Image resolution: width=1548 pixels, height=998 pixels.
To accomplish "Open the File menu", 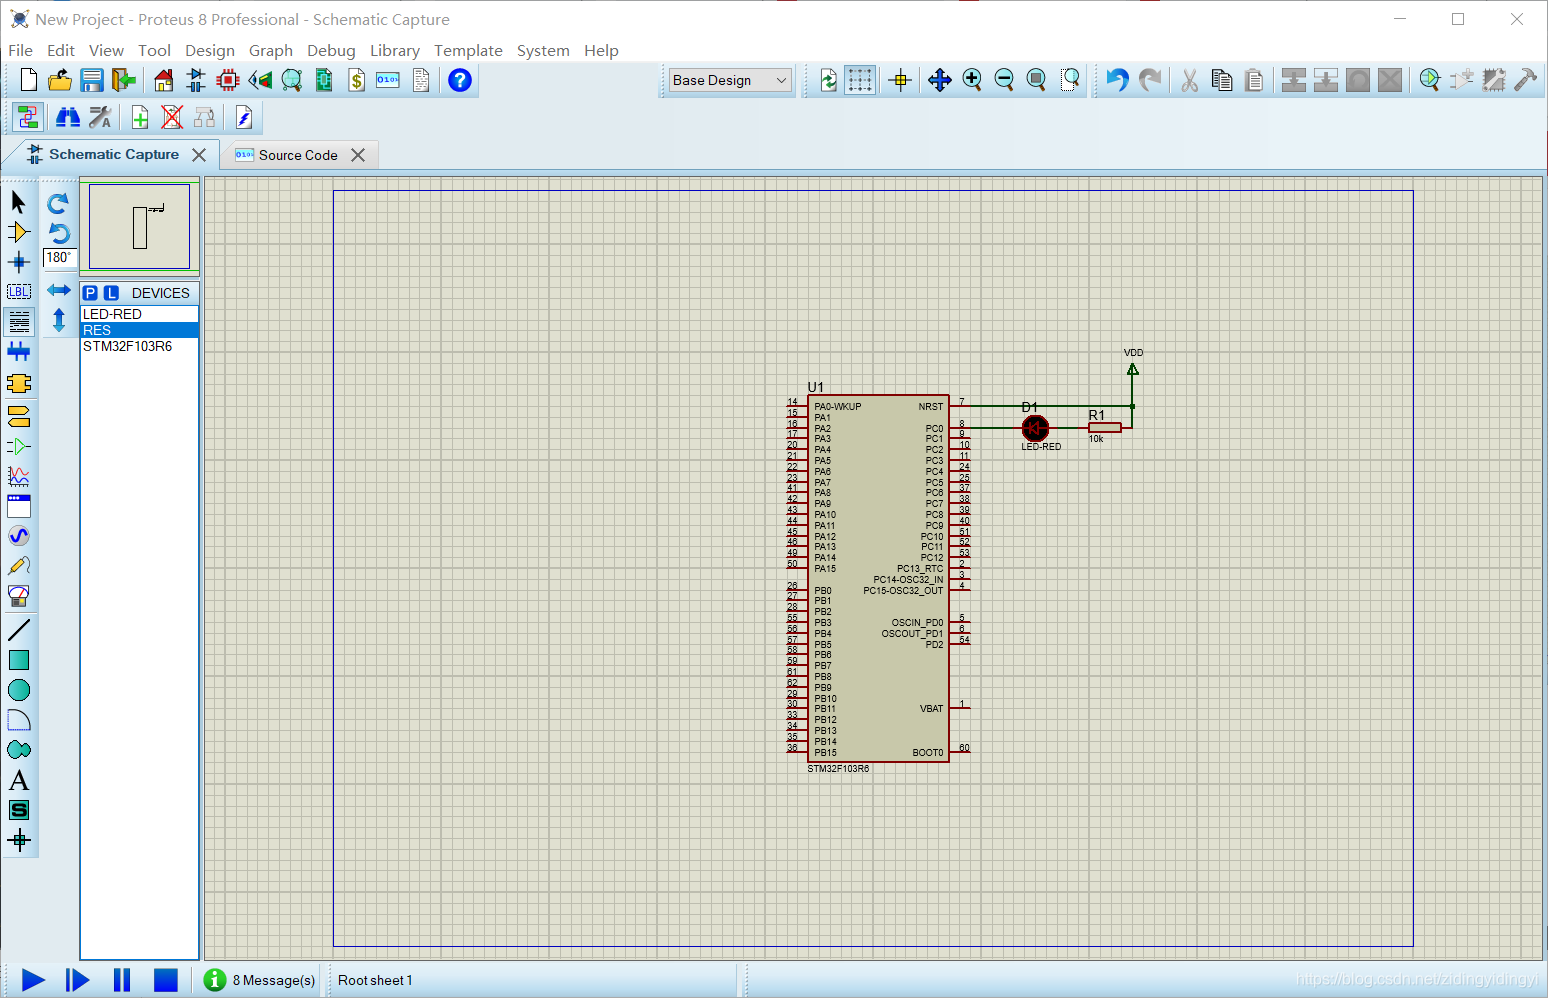I will [x=20, y=50].
